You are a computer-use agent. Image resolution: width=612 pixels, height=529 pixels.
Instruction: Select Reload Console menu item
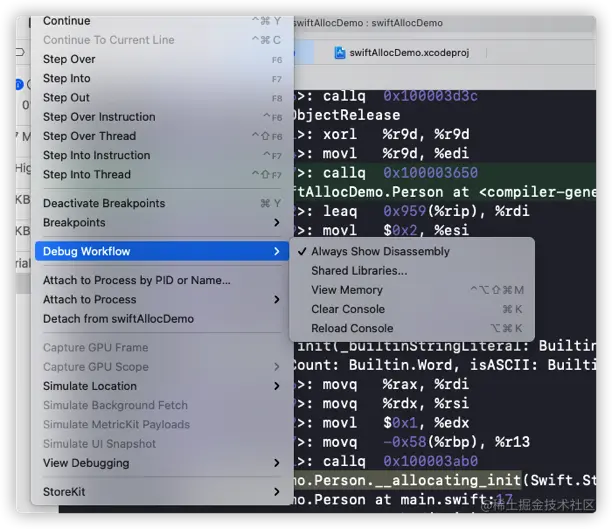click(x=412, y=328)
